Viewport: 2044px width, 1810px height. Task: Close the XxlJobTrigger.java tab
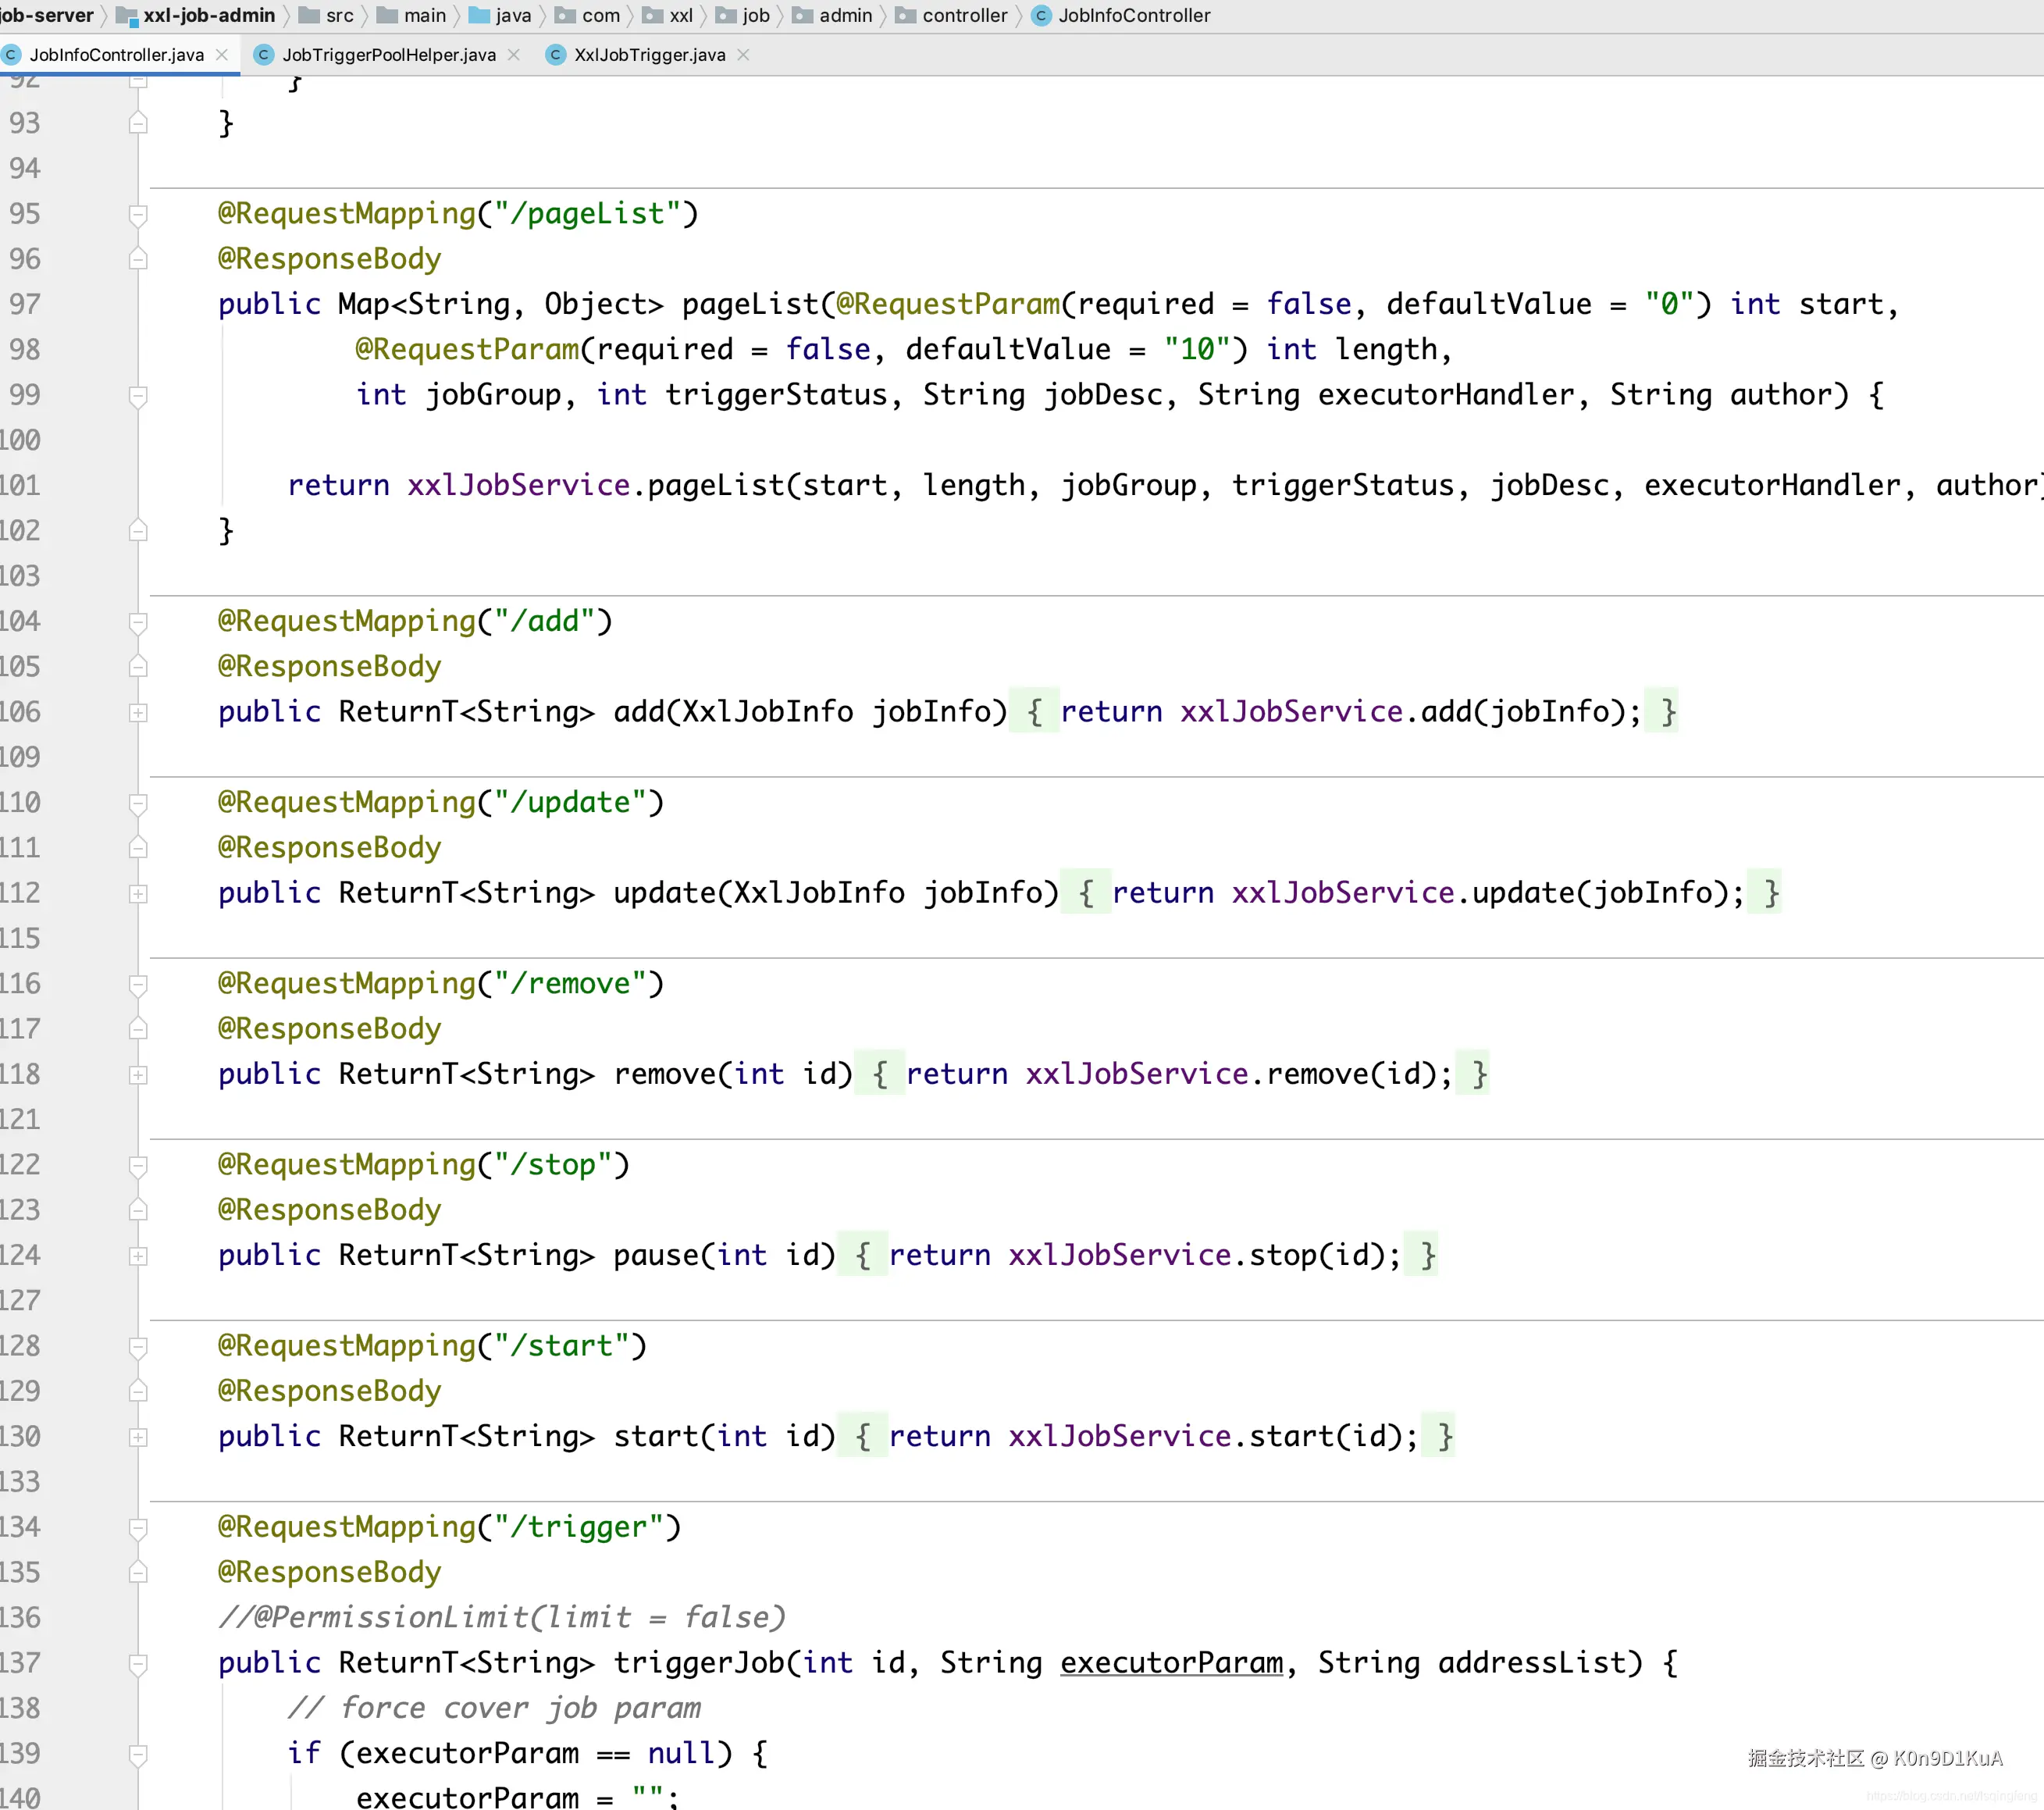[x=743, y=55]
